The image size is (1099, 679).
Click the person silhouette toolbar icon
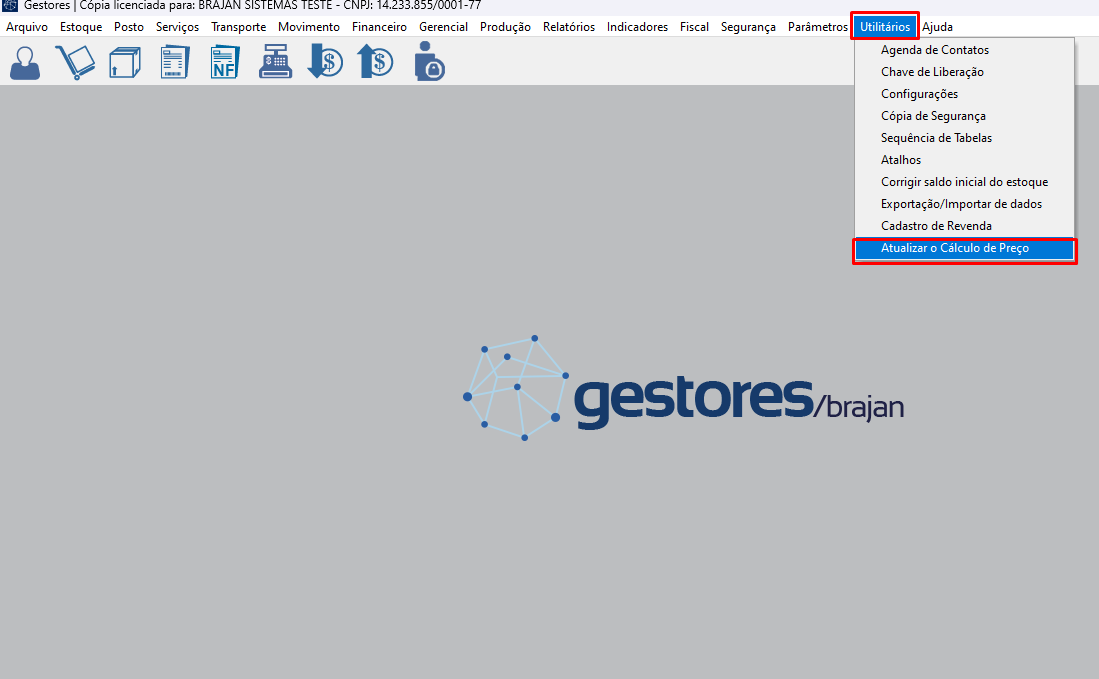pos(25,62)
